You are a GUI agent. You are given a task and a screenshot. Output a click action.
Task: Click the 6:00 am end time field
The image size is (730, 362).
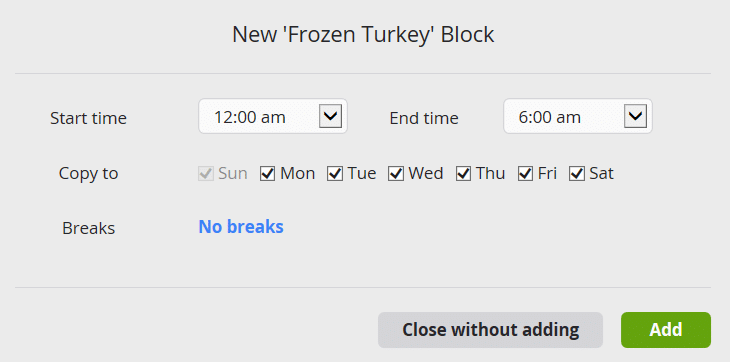click(578, 116)
